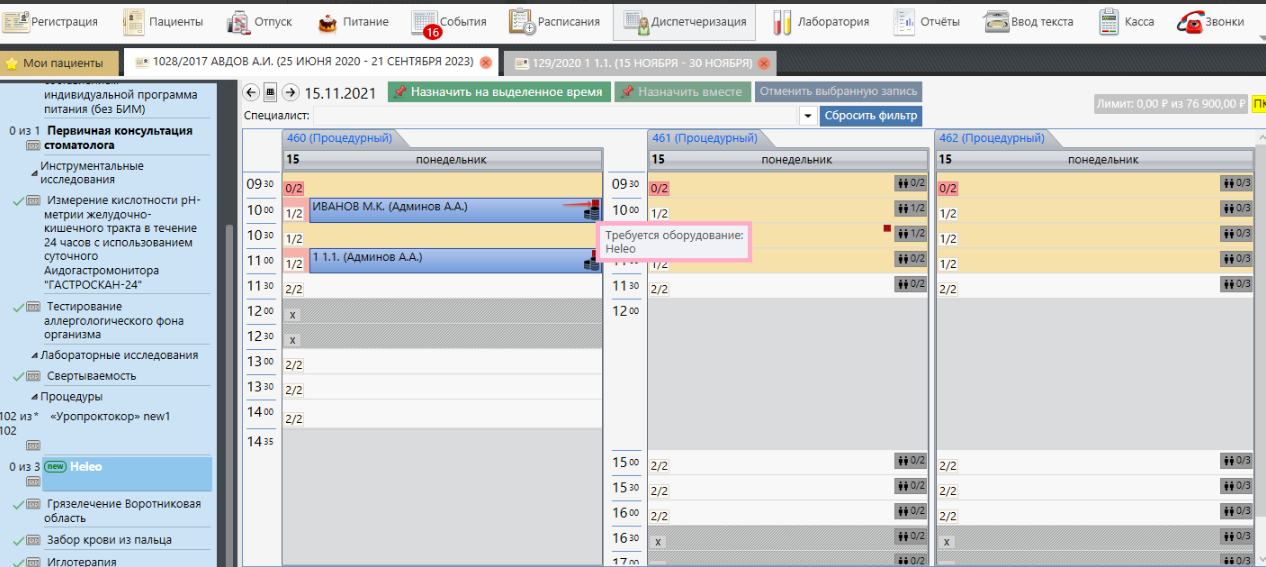
Task: Click Назначить на выделенное время button
Action: 498,92
